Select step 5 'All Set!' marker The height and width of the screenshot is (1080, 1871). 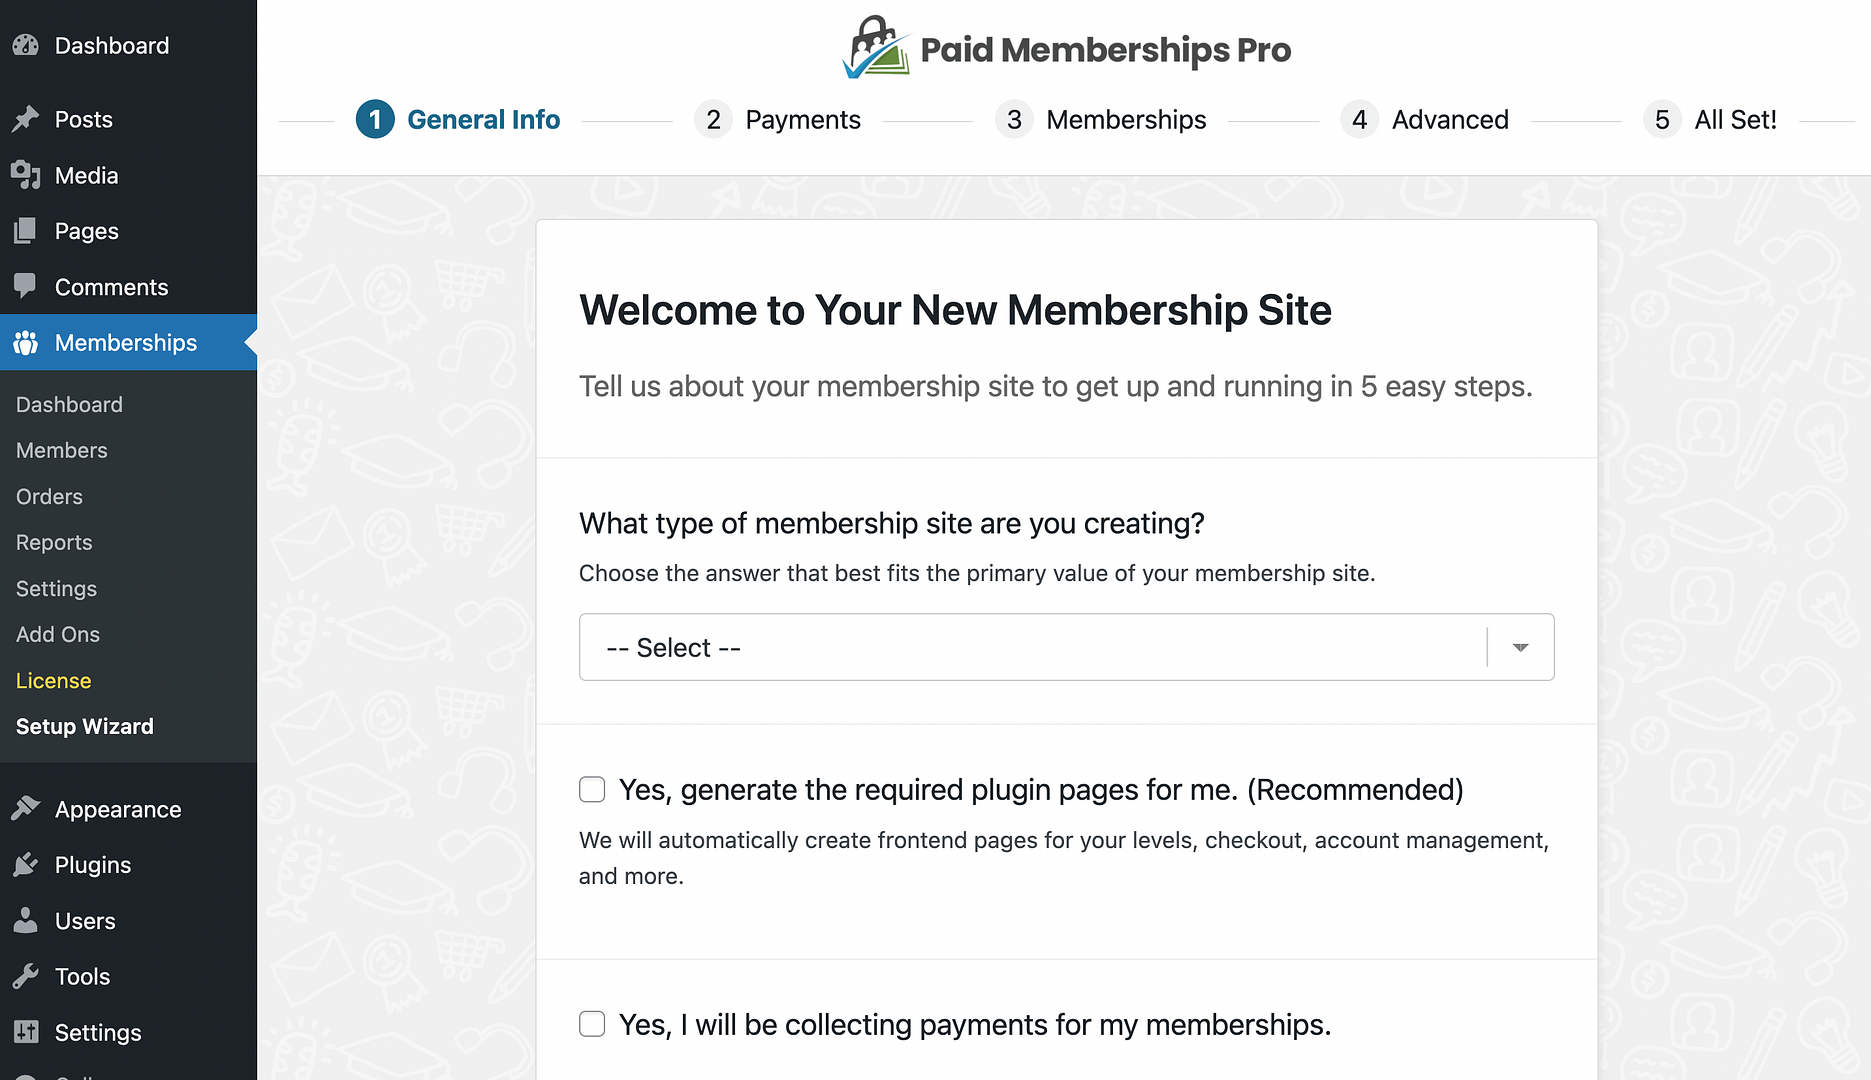click(x=1710, y=119)
